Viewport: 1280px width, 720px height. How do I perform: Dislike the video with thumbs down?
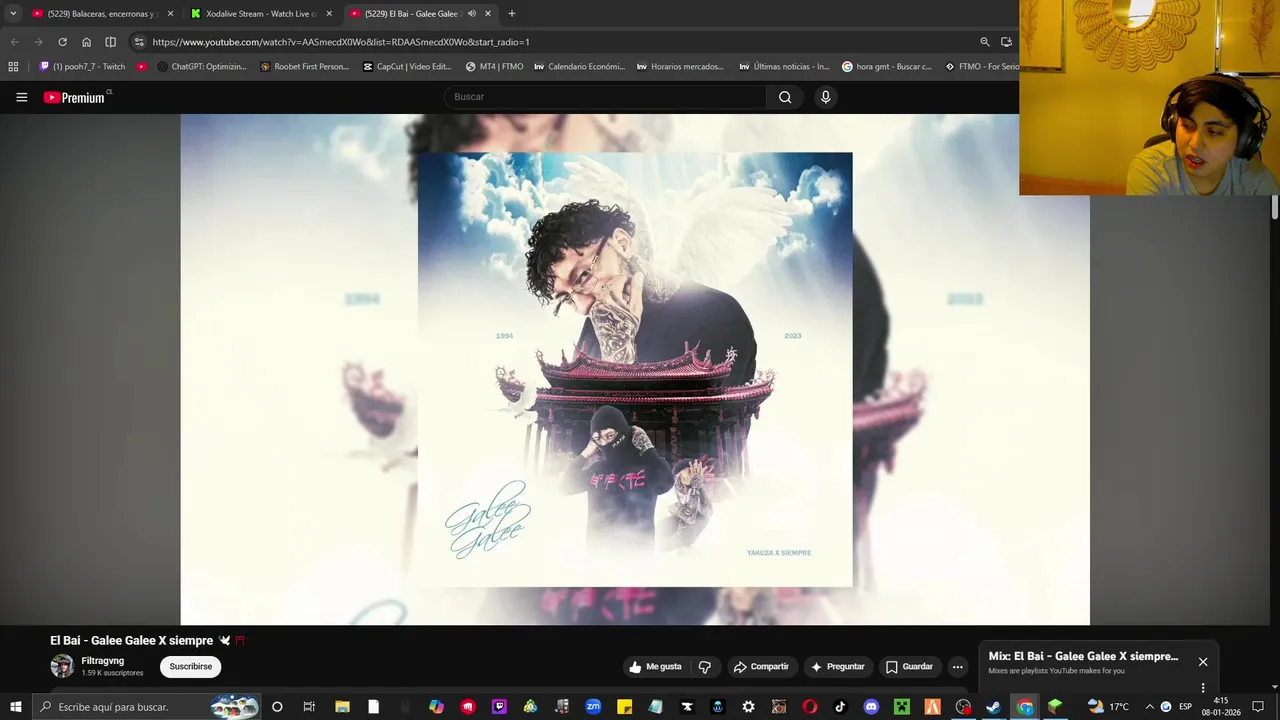point(704,667)
